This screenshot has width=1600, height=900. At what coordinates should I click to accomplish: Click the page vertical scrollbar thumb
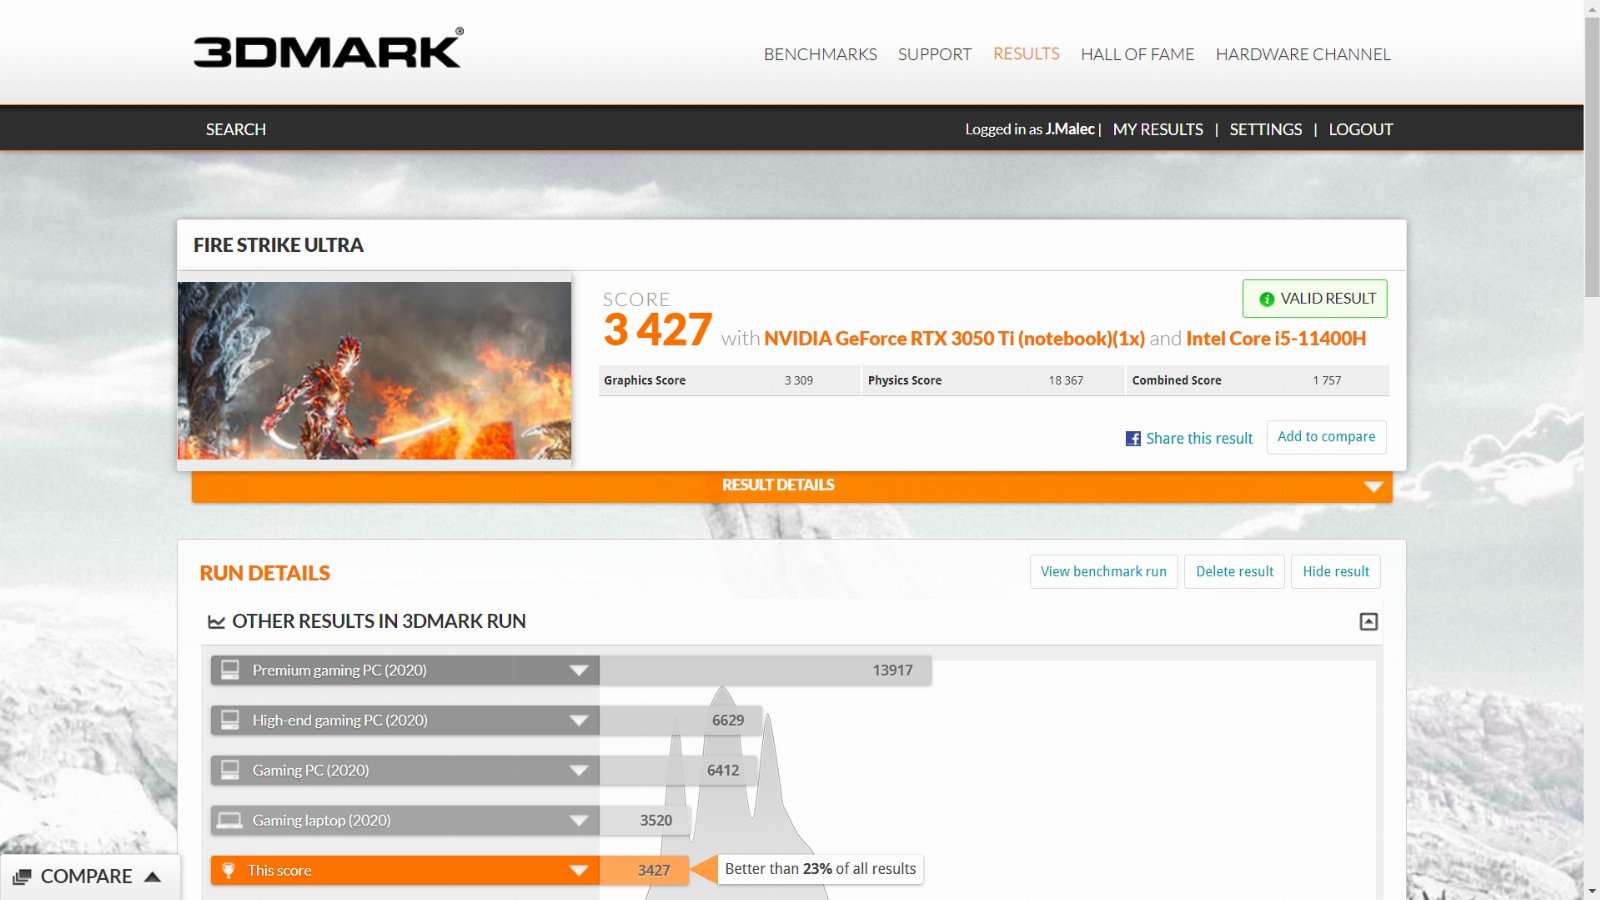[1592, 156]
